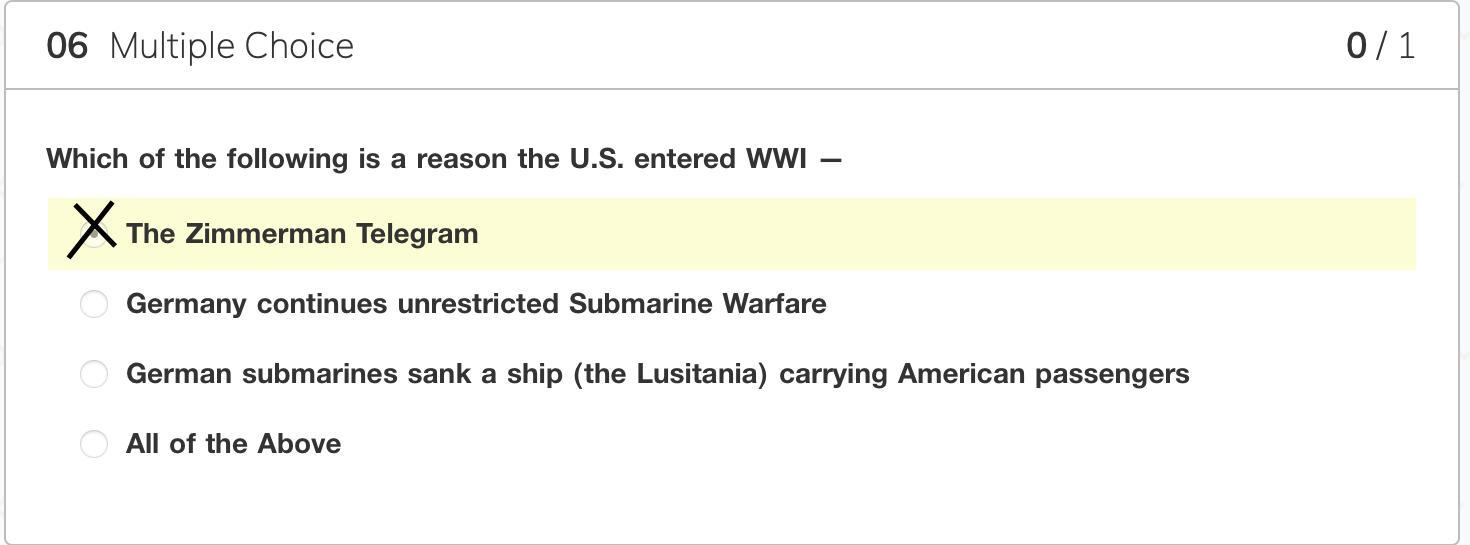Click the German submarines sank a ship answer text
Image resolution: width=1470 pixels, height=545 pixels.
pos(657,374)
